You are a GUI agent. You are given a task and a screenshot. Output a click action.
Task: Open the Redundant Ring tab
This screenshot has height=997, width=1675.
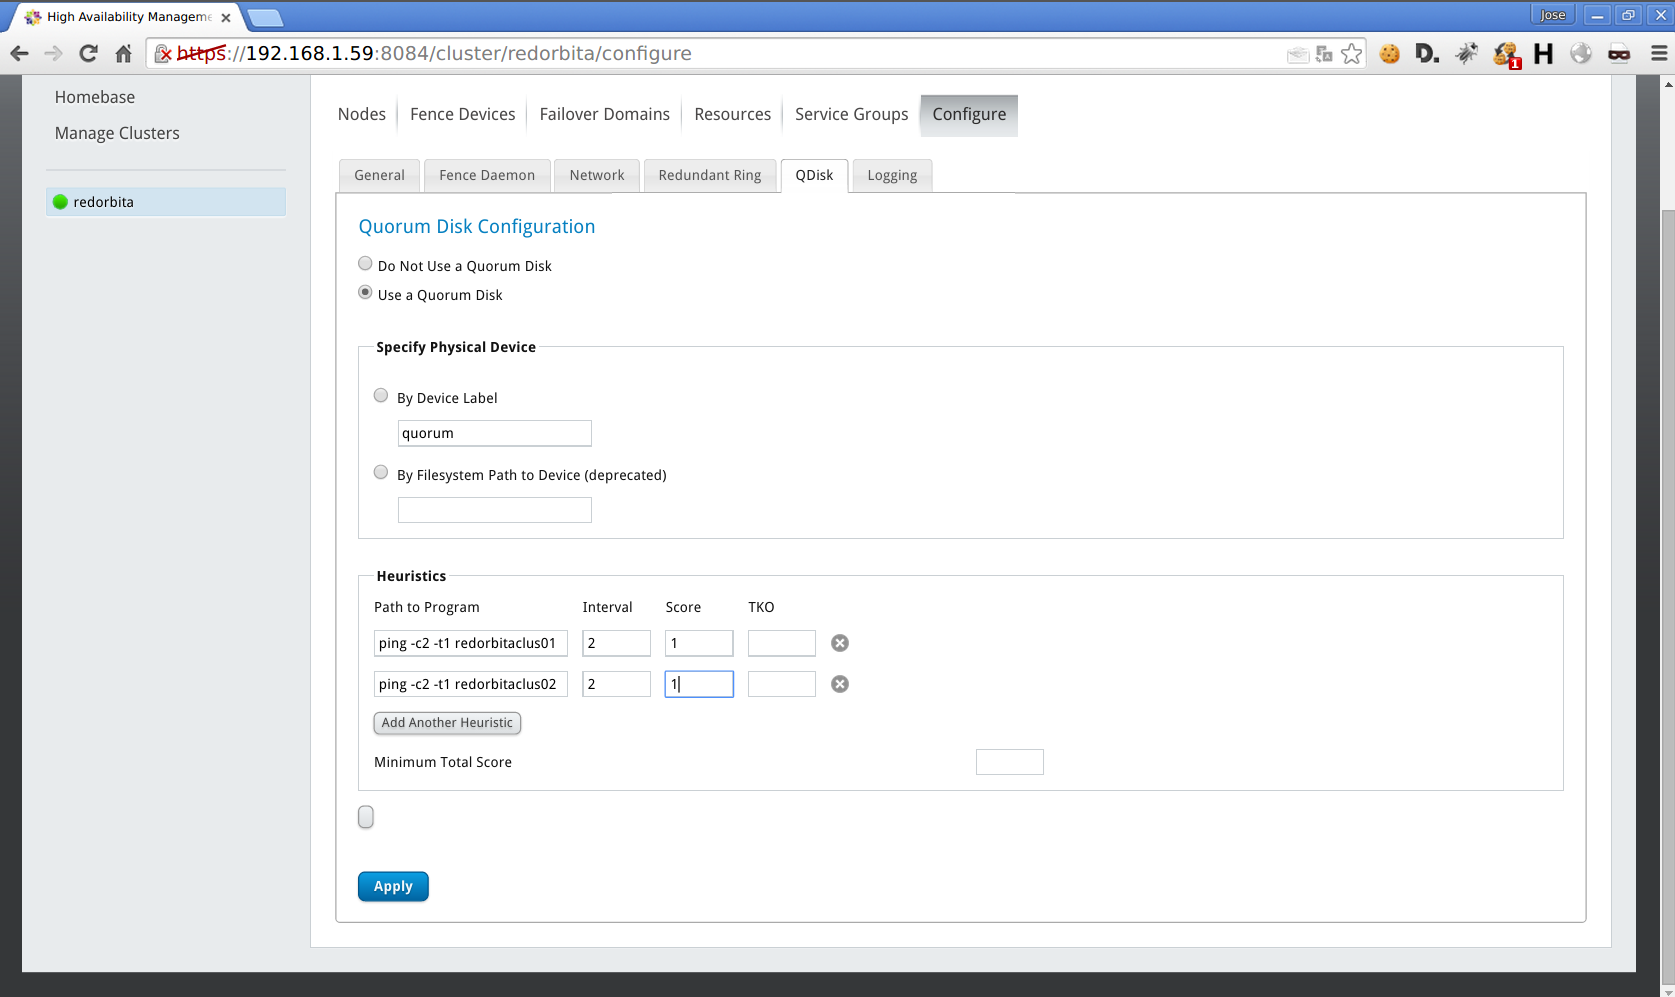click(x=709, y=175)
